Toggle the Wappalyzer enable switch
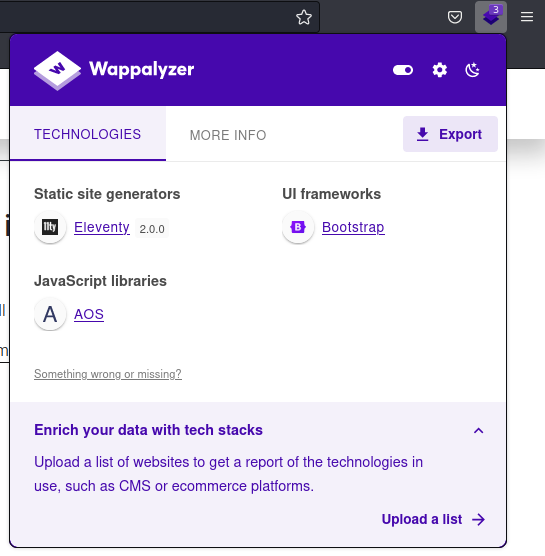The image size is (545, 556). (403, 70)
